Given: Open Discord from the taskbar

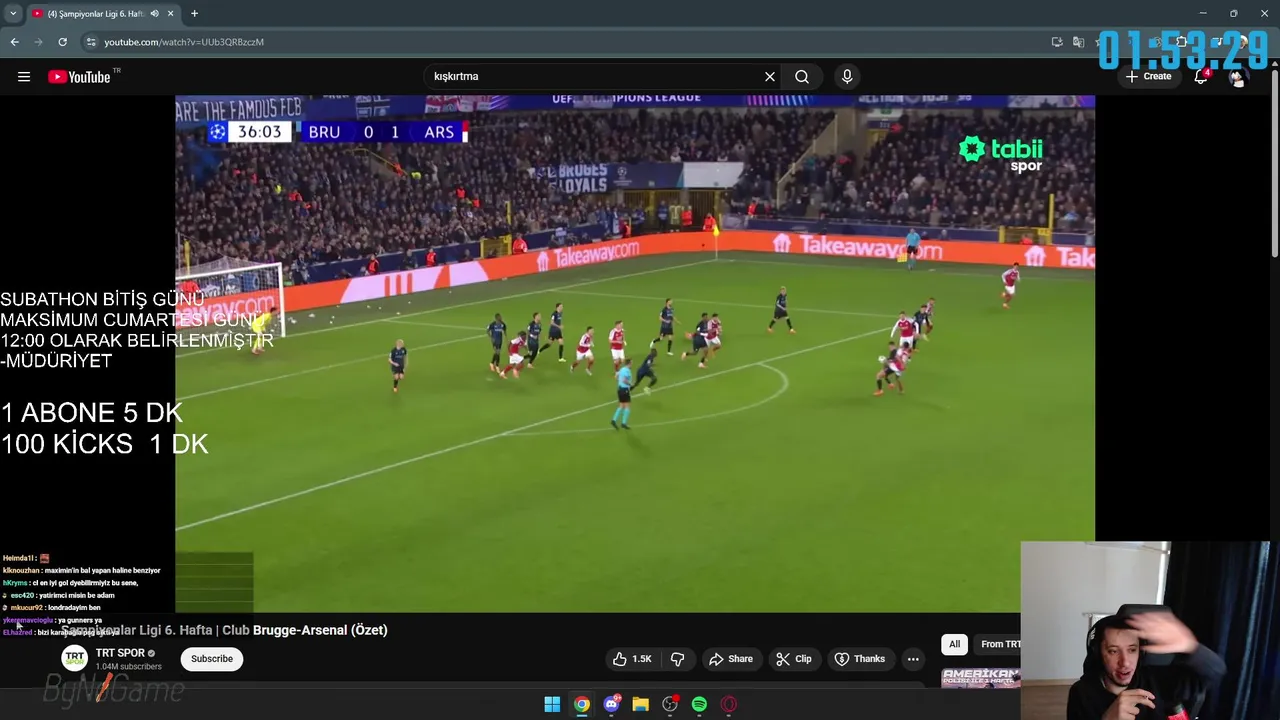Looking at the screenshot, I should [611, 704].
